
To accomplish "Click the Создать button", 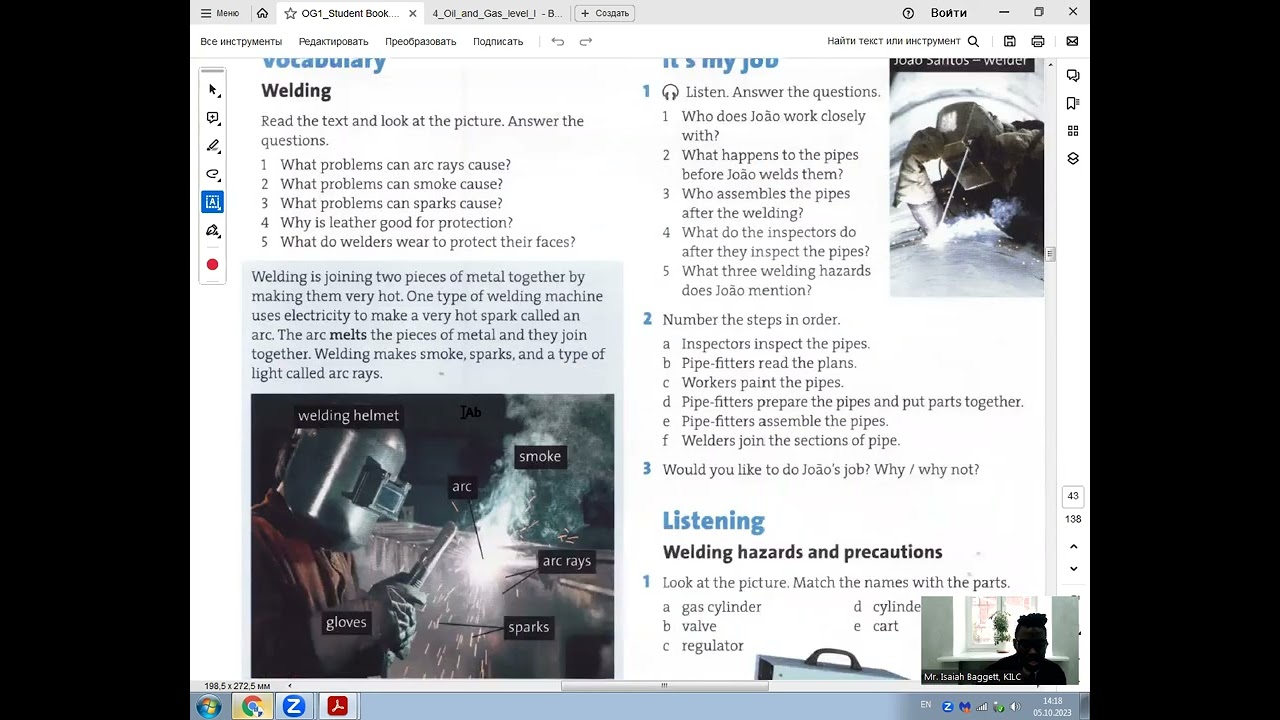I will [604, 13].
